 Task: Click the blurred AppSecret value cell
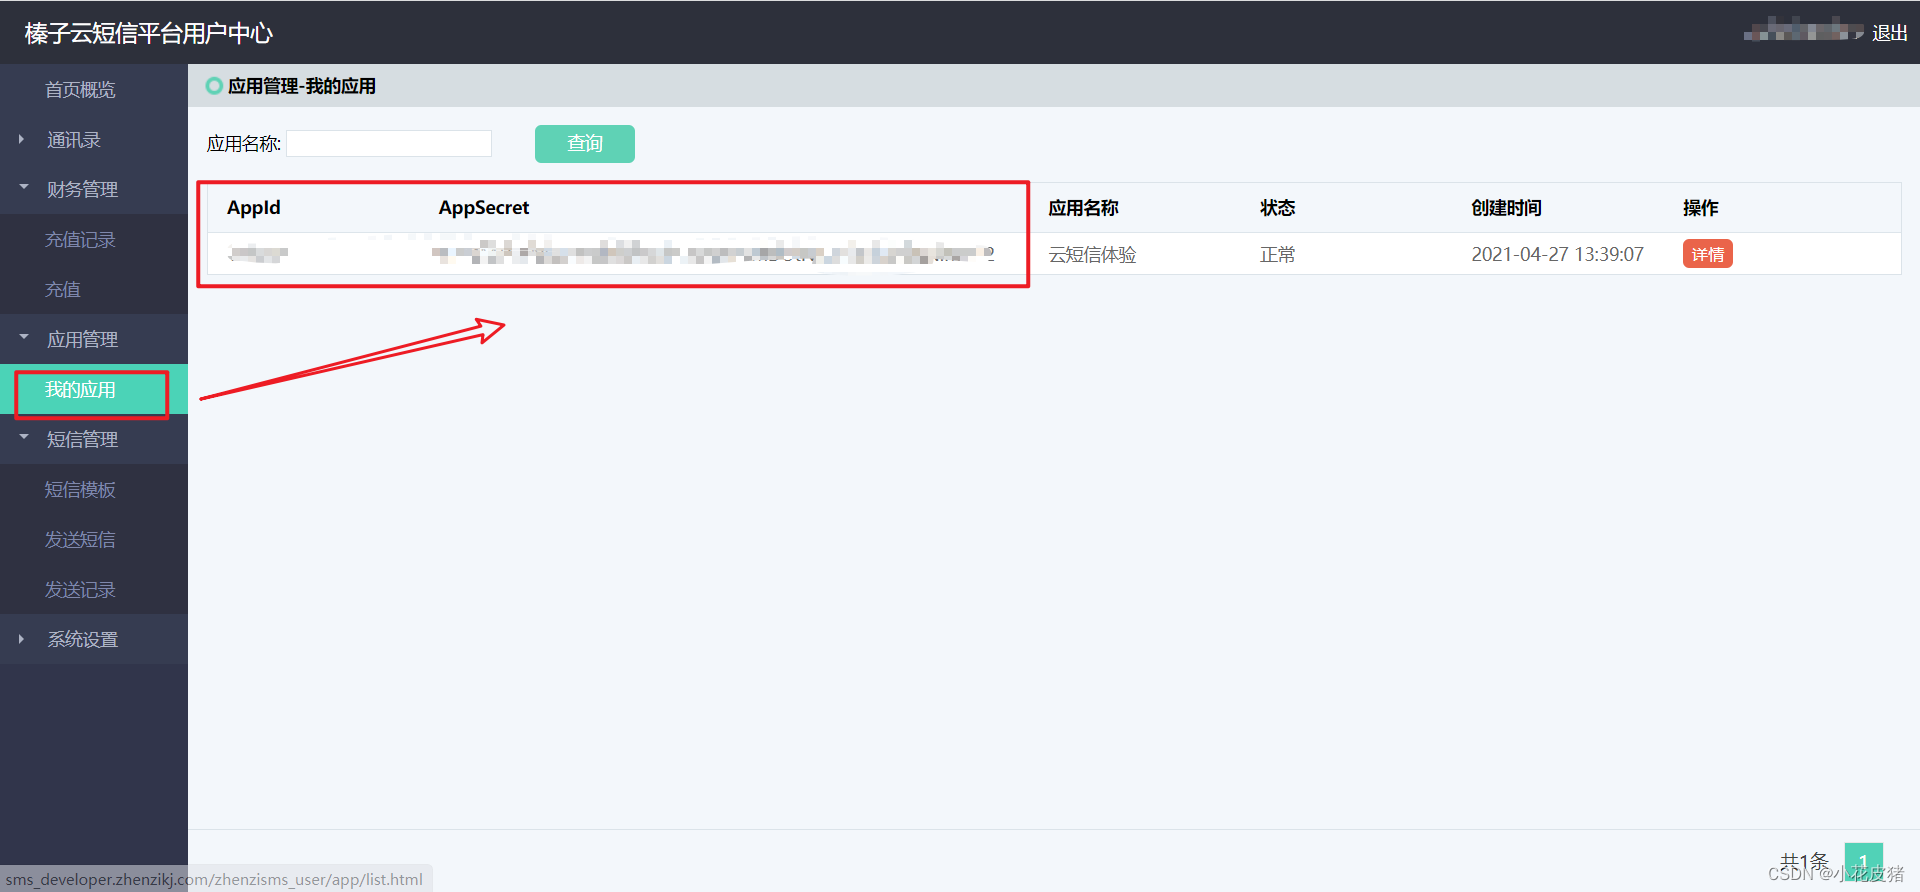point(715,253)
